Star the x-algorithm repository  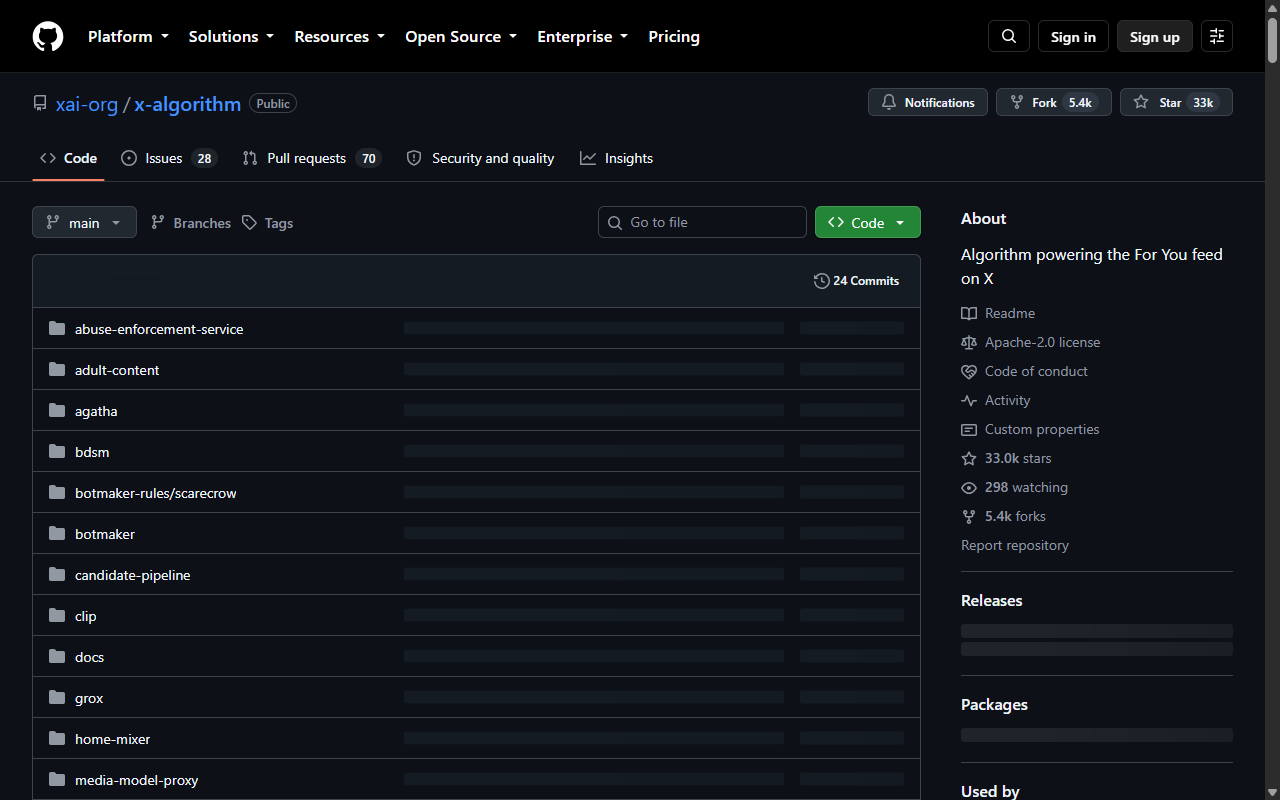click(x=1176, y=102)
